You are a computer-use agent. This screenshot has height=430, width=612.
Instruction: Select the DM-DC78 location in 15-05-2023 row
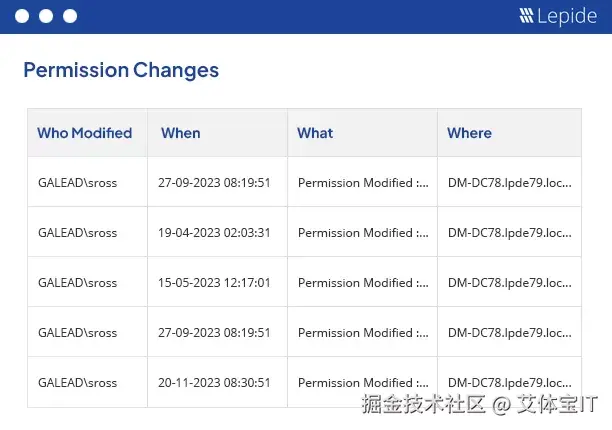tap(510, 283)
